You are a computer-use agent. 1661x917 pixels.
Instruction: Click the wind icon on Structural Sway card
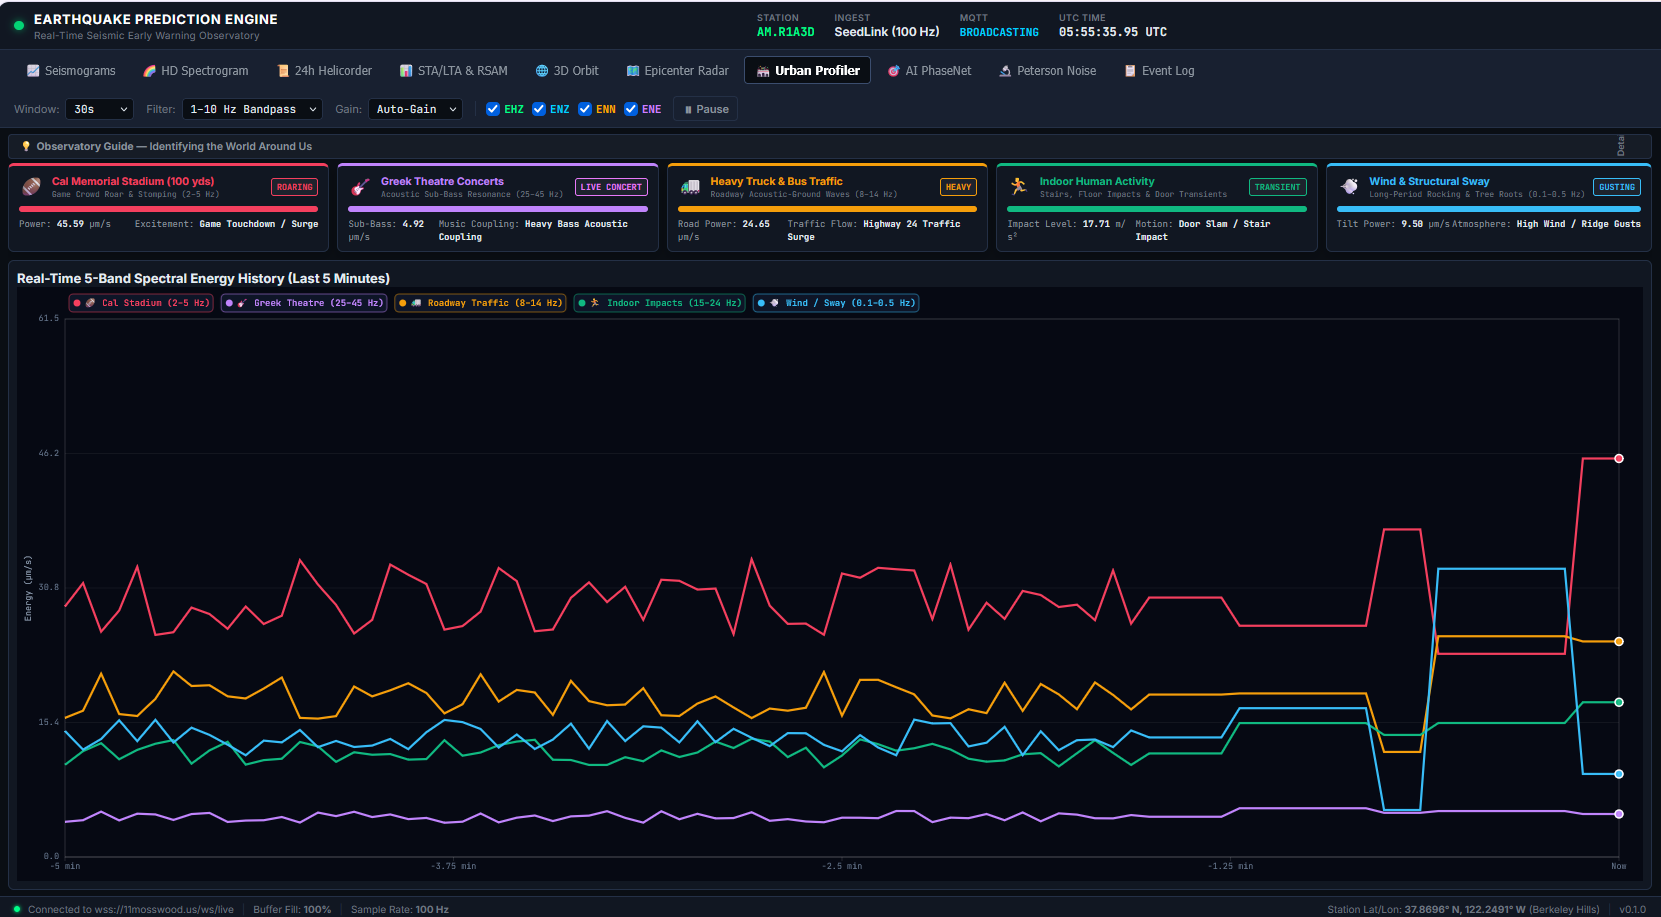(x=1349, y=187)
